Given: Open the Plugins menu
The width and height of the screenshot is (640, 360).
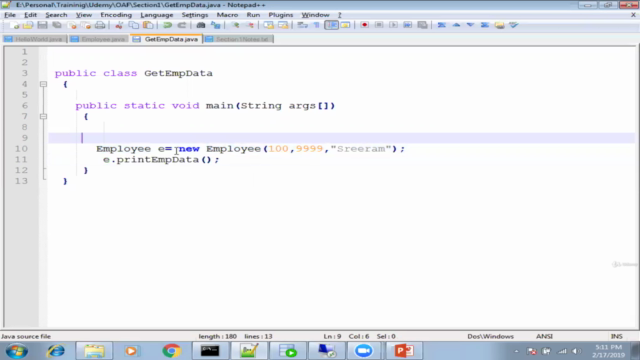Looking at the screenshot, I should (x=281, y=15).
